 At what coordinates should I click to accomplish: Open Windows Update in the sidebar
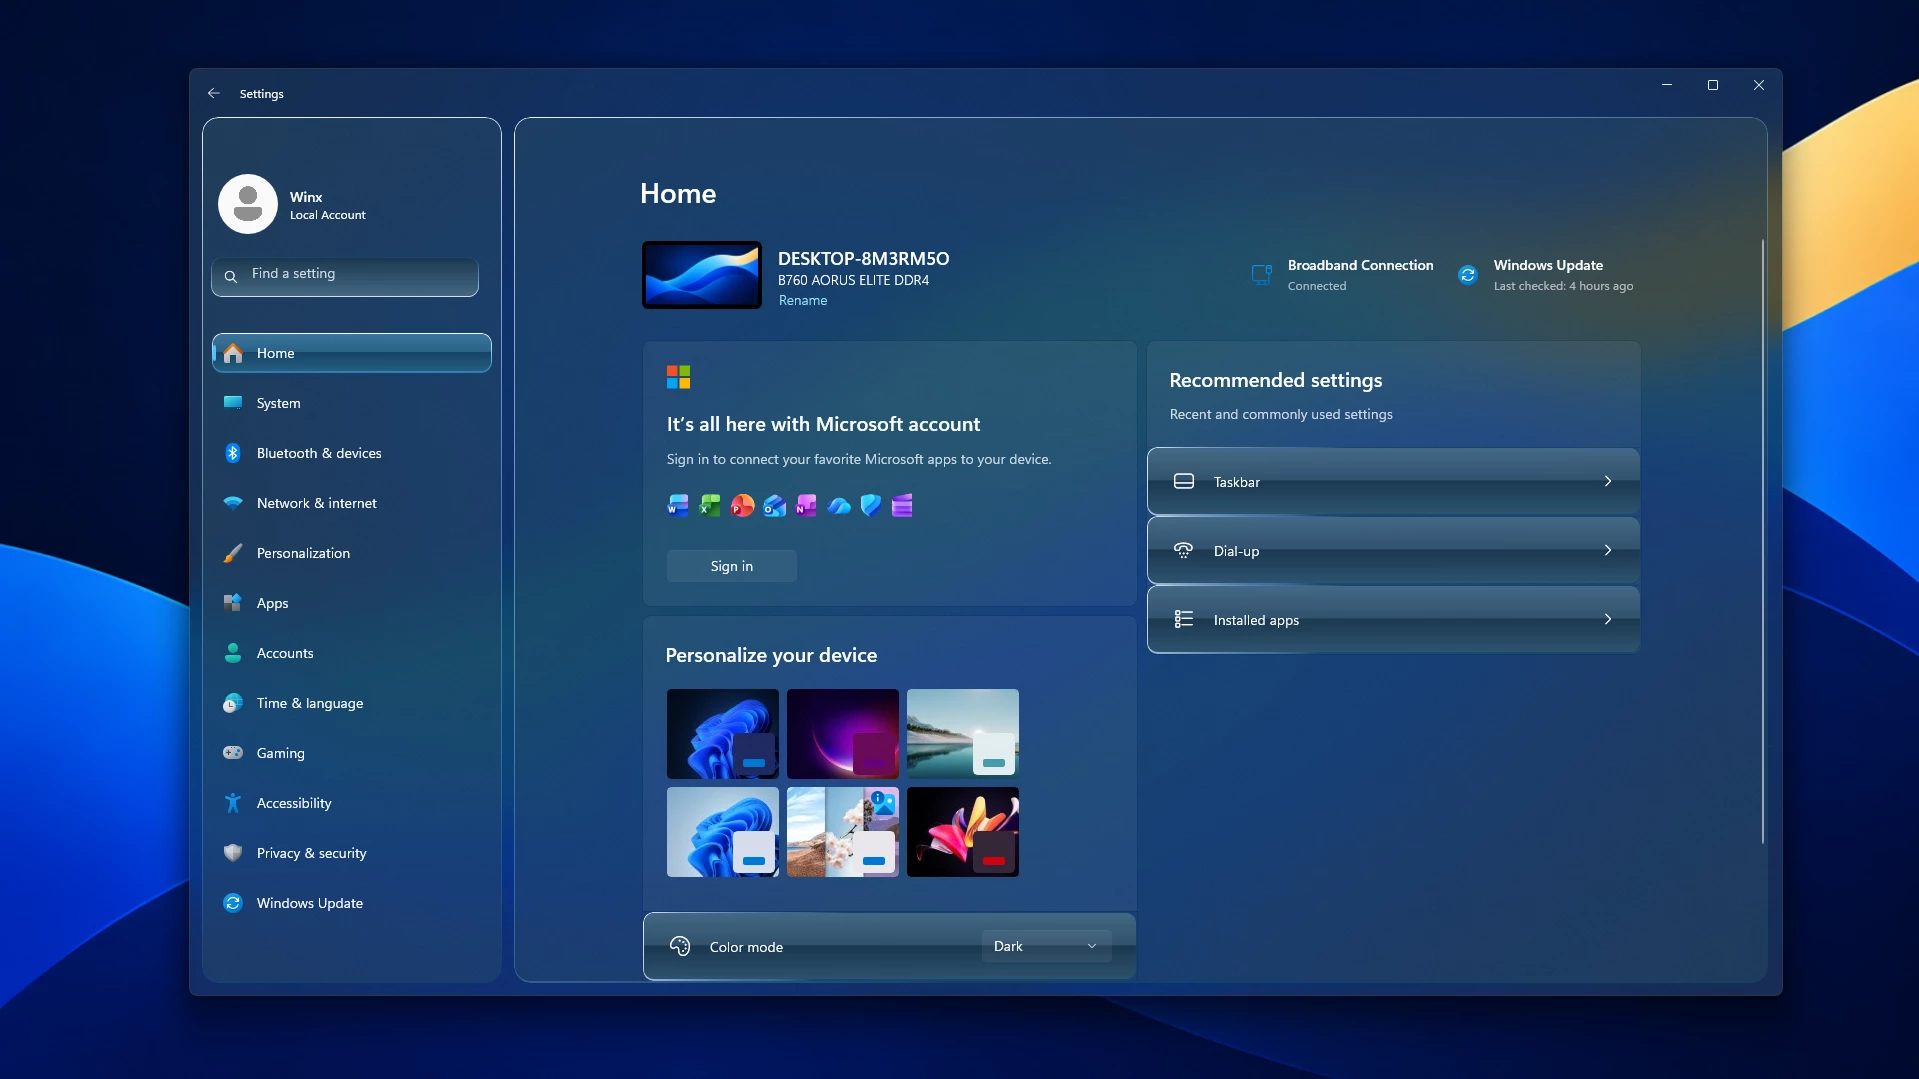coord(352,903)
